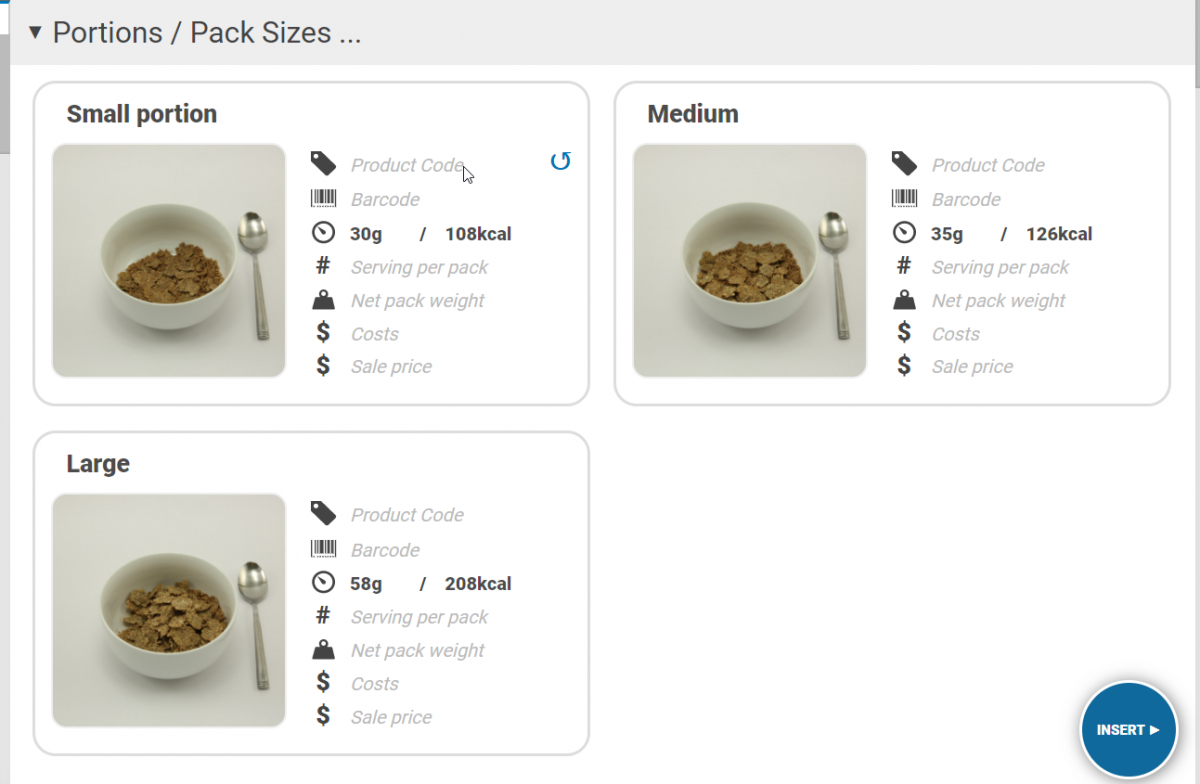Edit Serving per pack in Medium card
Screen dimensions: 1200x784
[1000, 267]
